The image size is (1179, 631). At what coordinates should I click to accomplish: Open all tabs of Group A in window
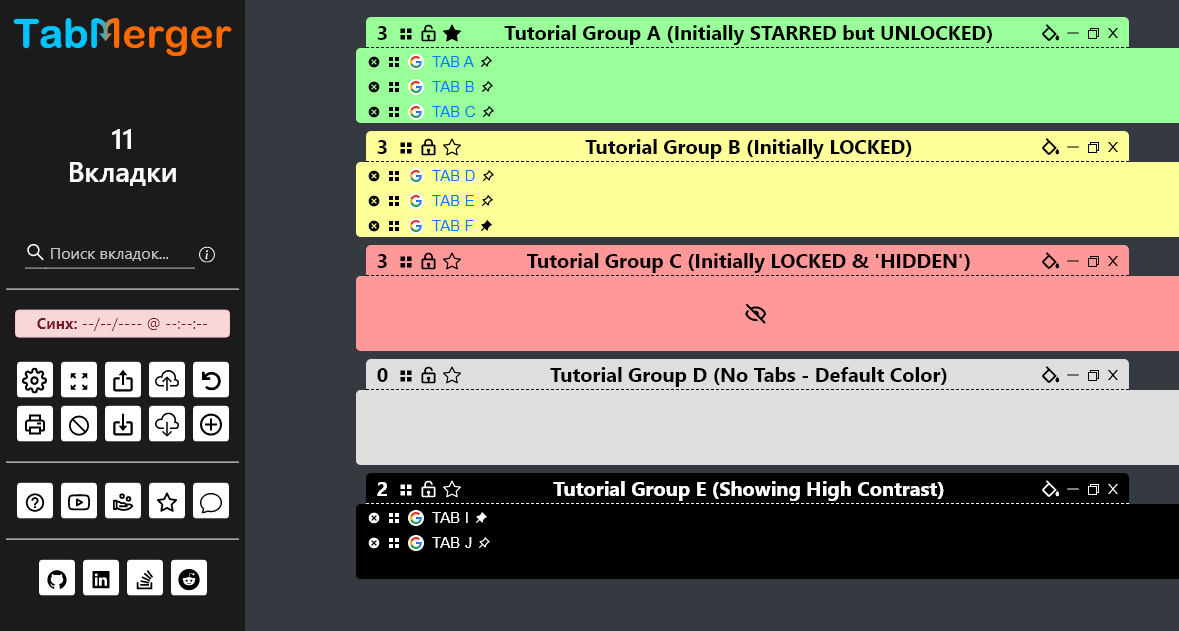click(1093, 33)
